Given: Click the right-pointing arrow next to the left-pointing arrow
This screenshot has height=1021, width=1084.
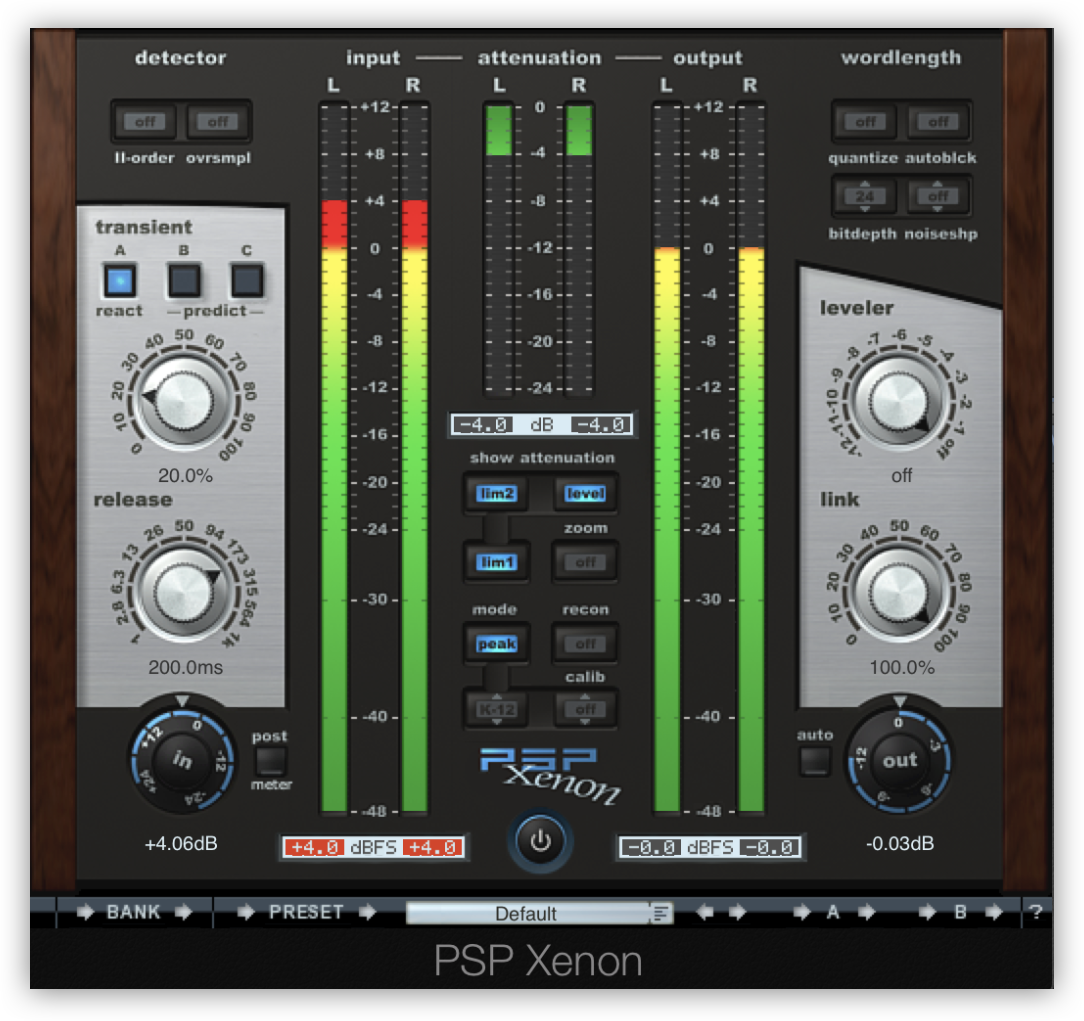Looking at the screenshot, I should 738,912.
